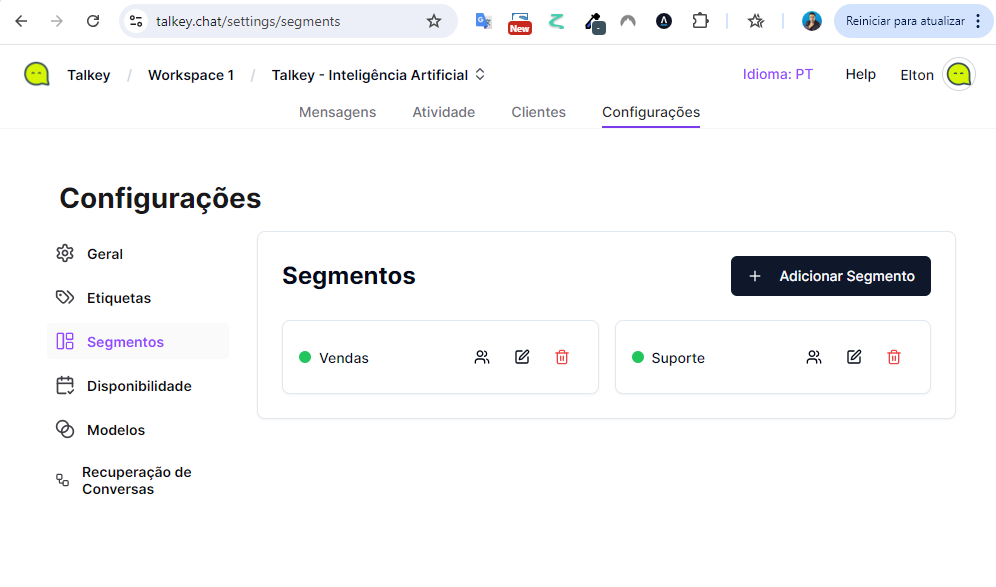Focus the browser address bar
Screen dimensions: 996x587
280,21
